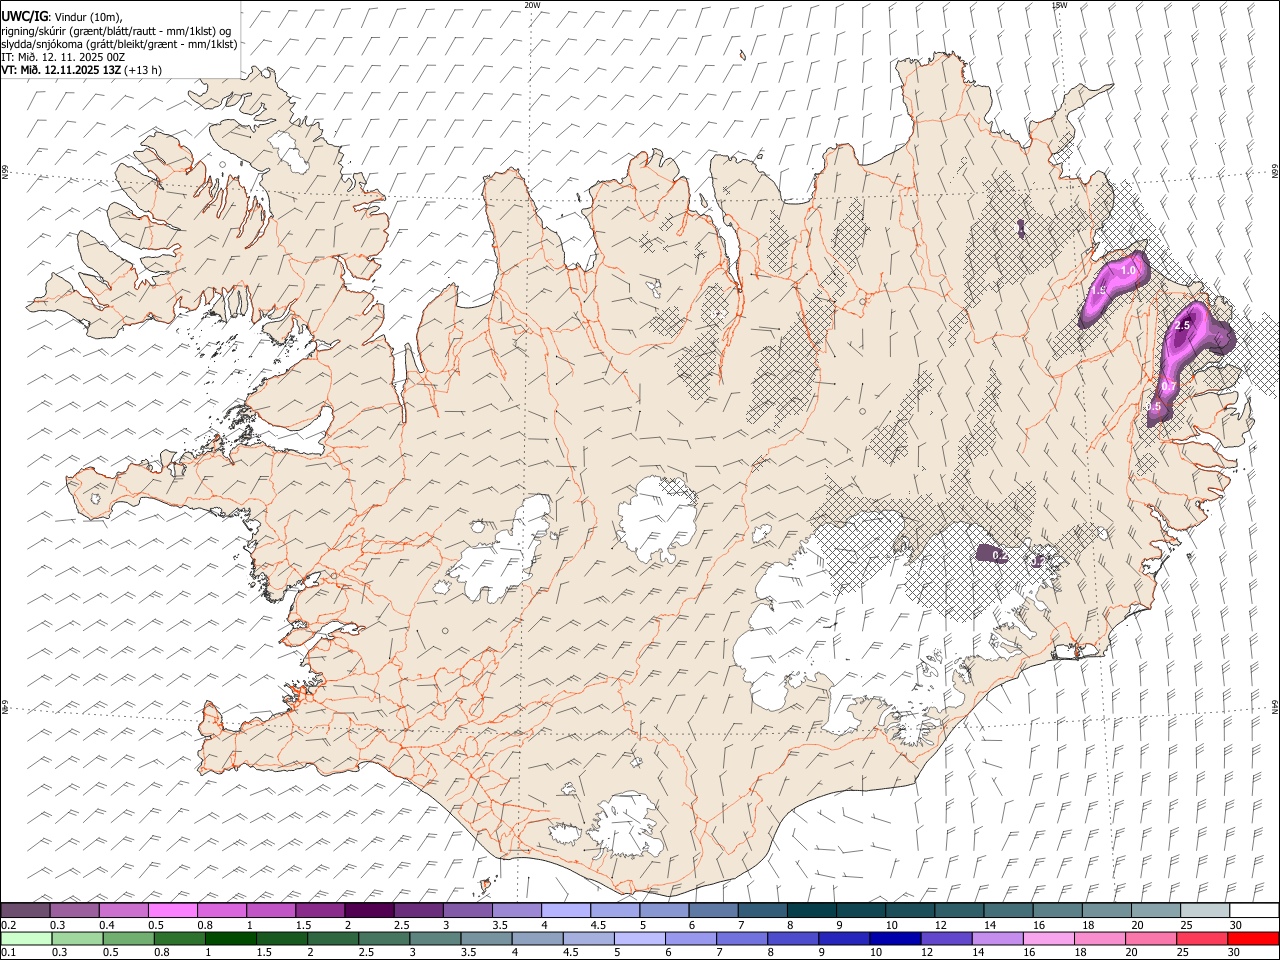
Task: Pick the pale green 0.1 swatch, bottom scale
Action: tap(26, 939)
